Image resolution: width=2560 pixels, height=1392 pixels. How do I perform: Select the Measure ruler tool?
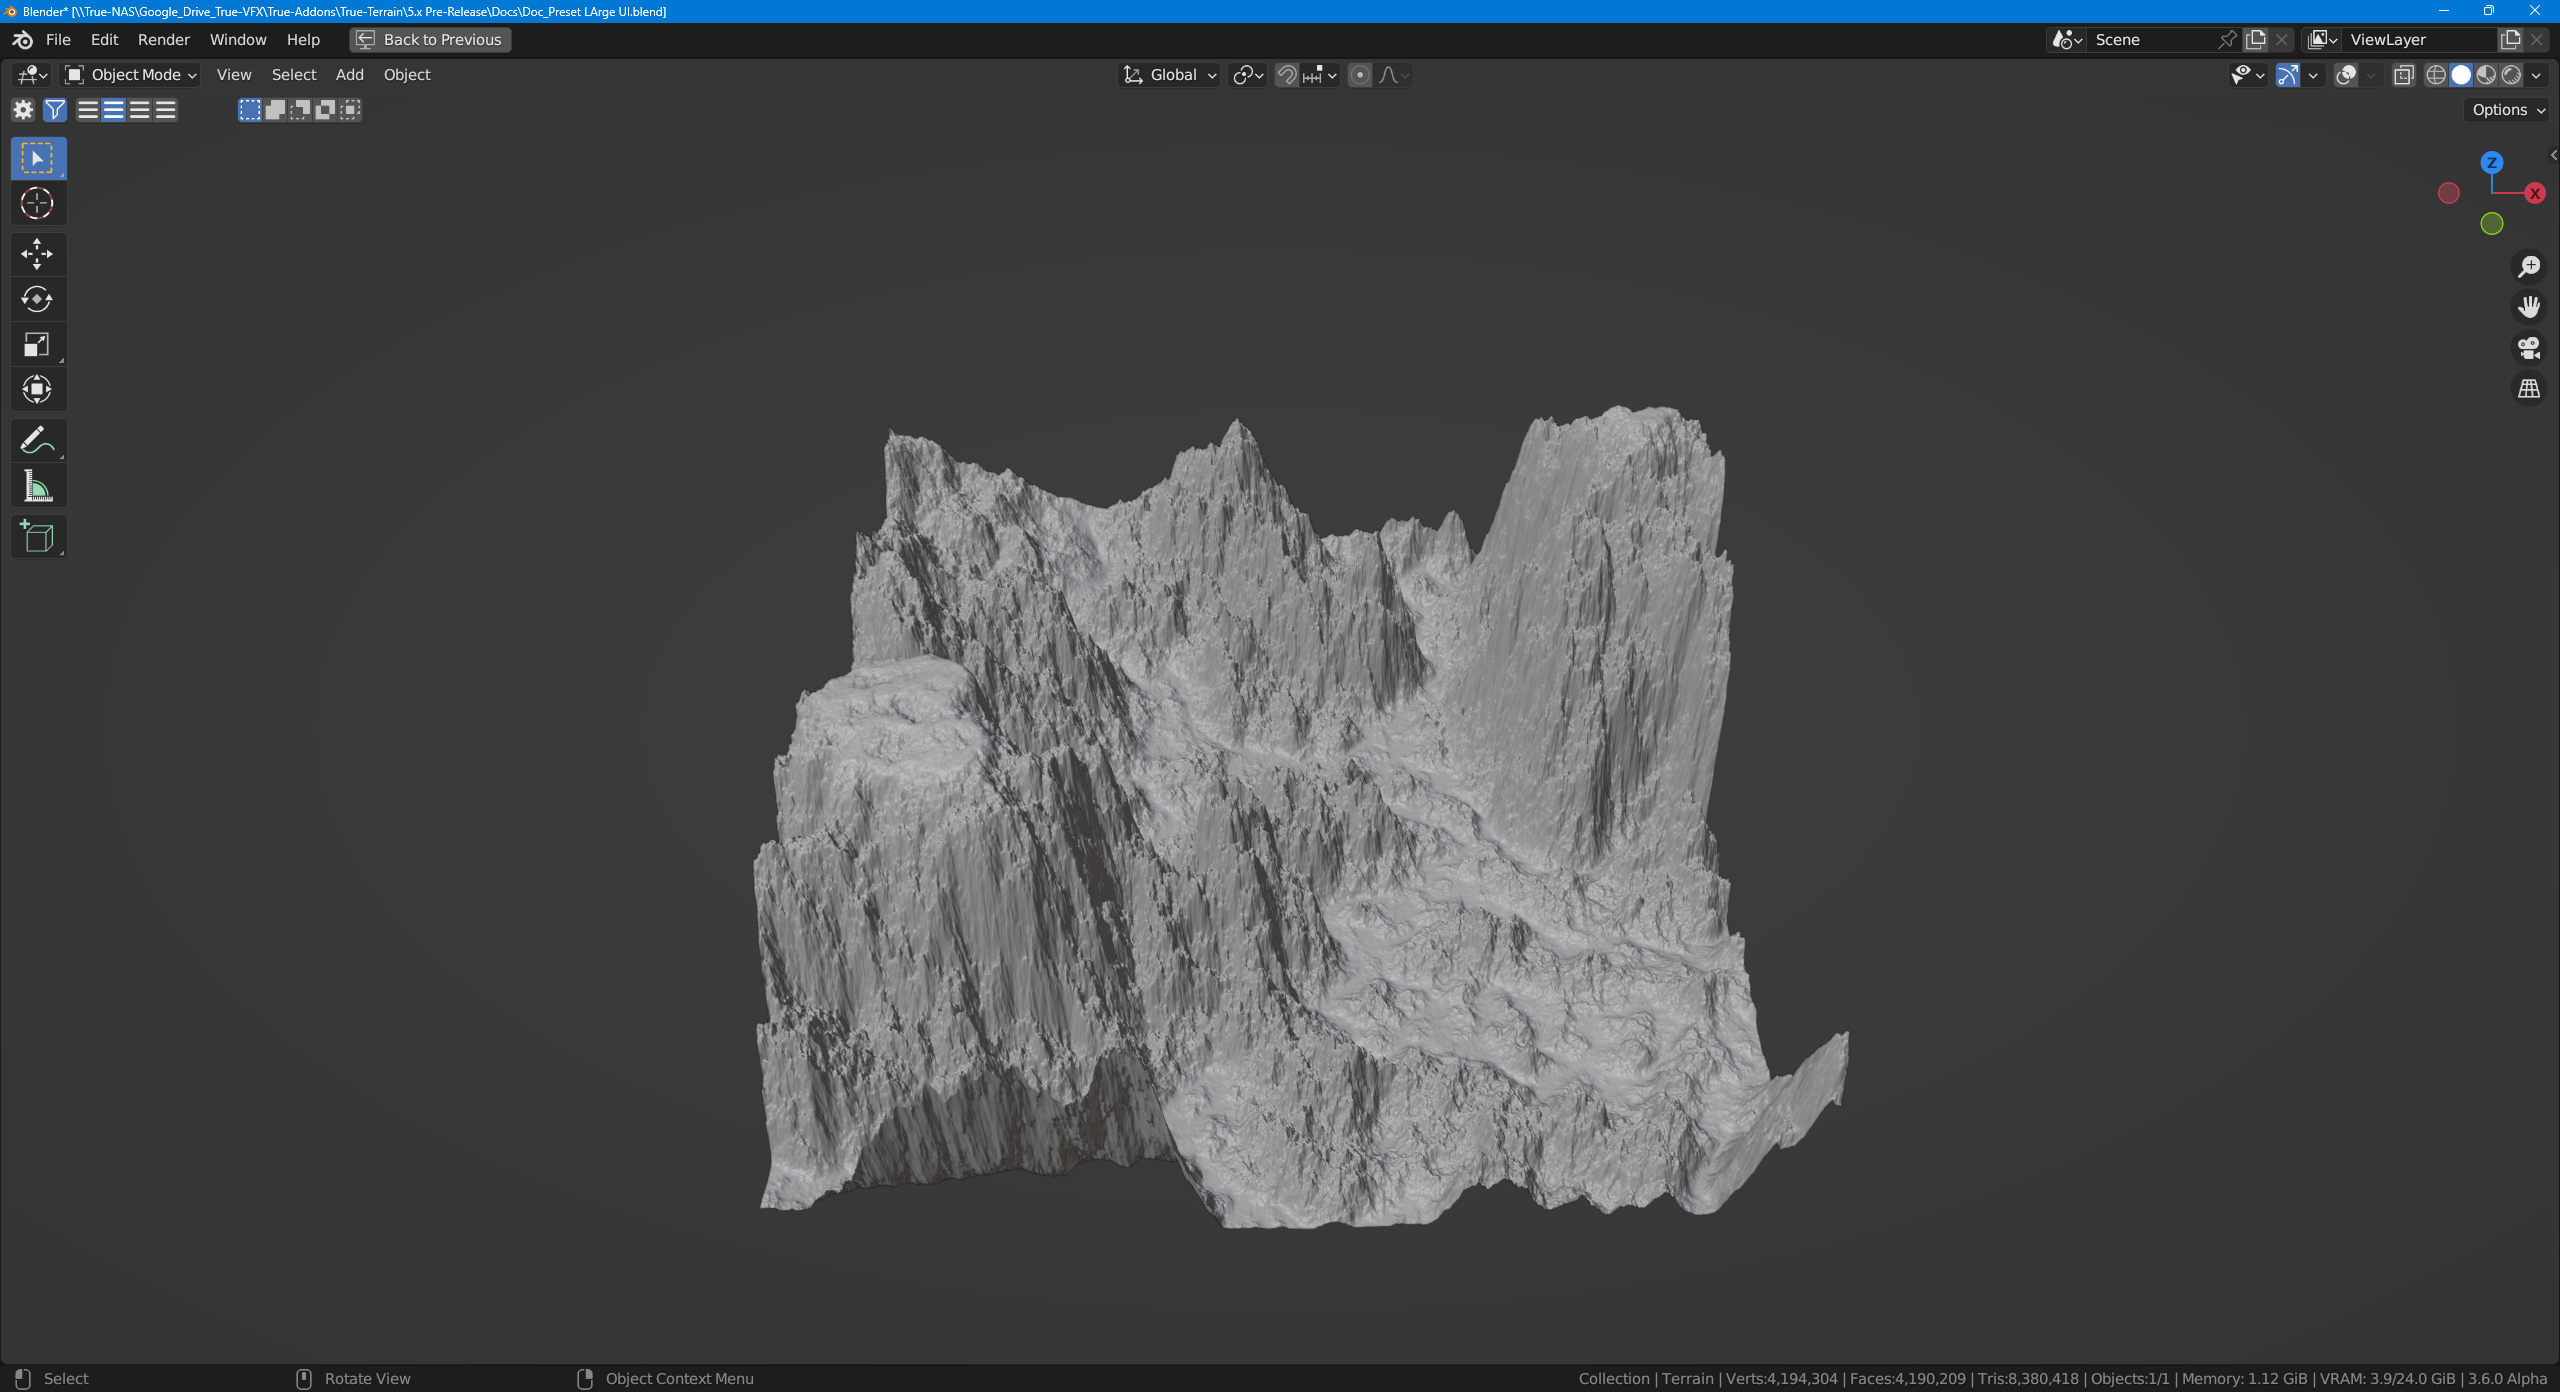click(x=37, y=487)
